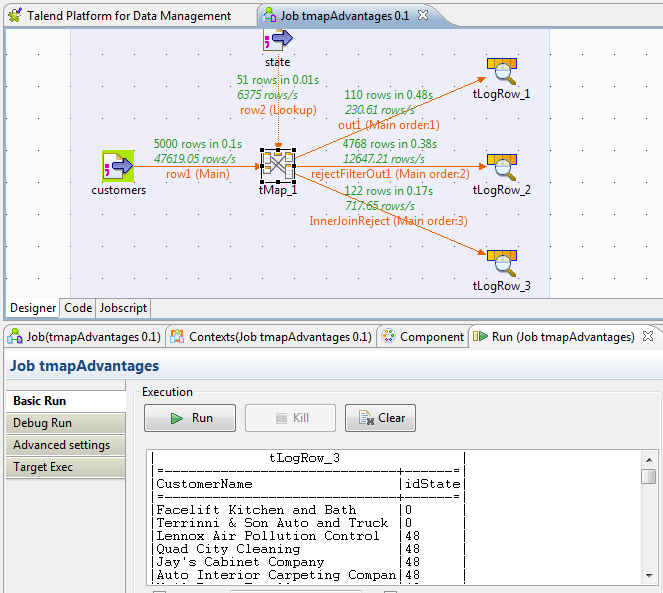Open Talend Platform for Data Management tab

point(129,16)
